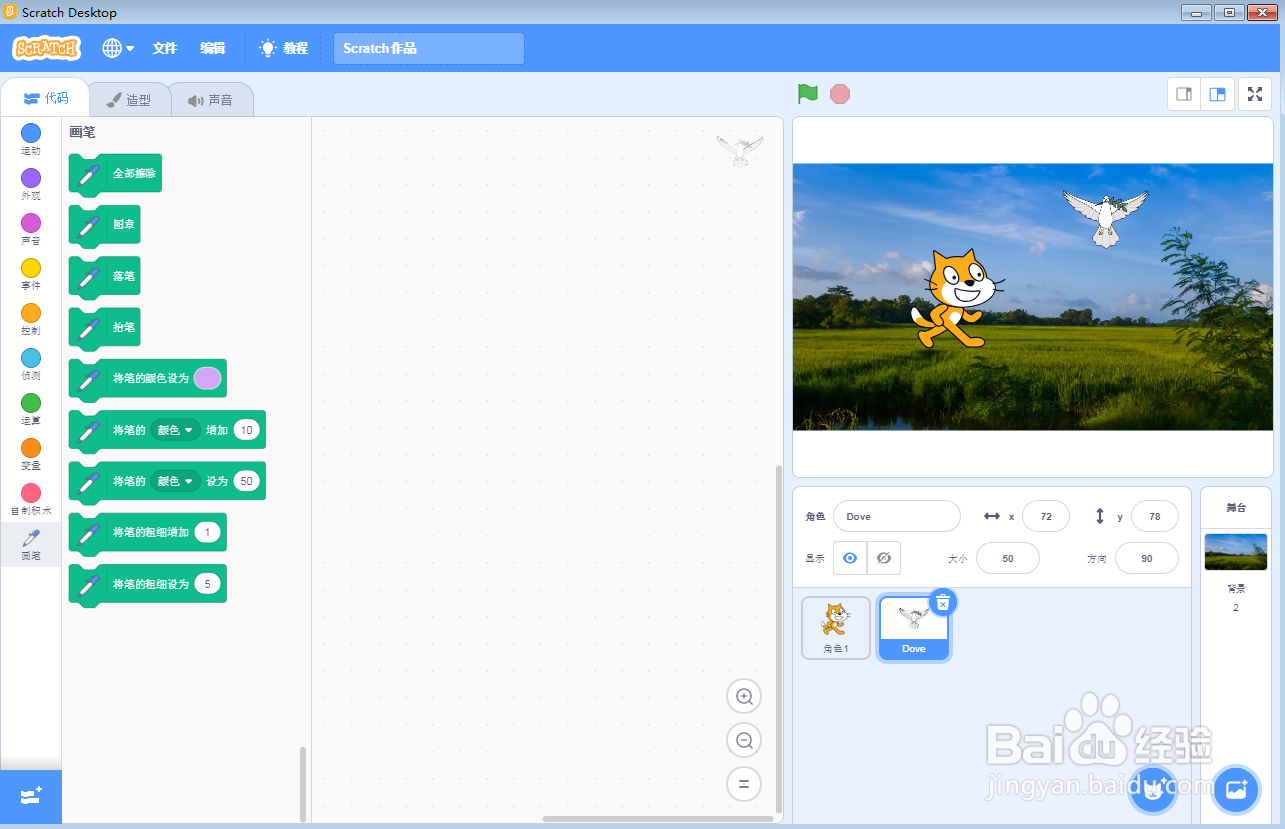Switch to the 代码 tab
The height and width of the screenshot is (829, 1285).
[x=45, y=98]
